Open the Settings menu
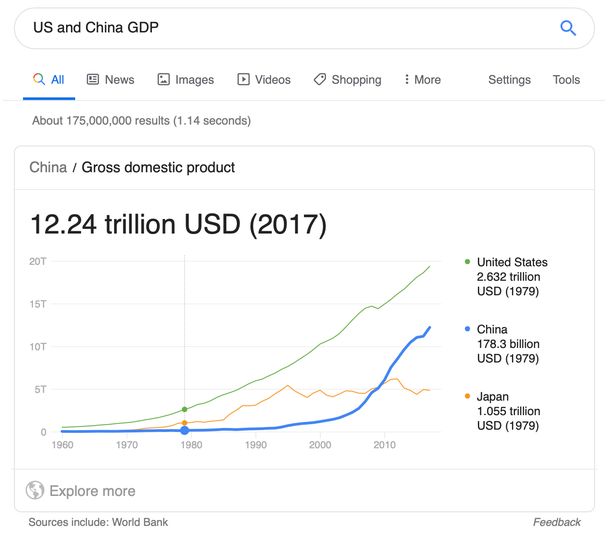The height and width of the screenshot is (536, 608). click(509, 80)
